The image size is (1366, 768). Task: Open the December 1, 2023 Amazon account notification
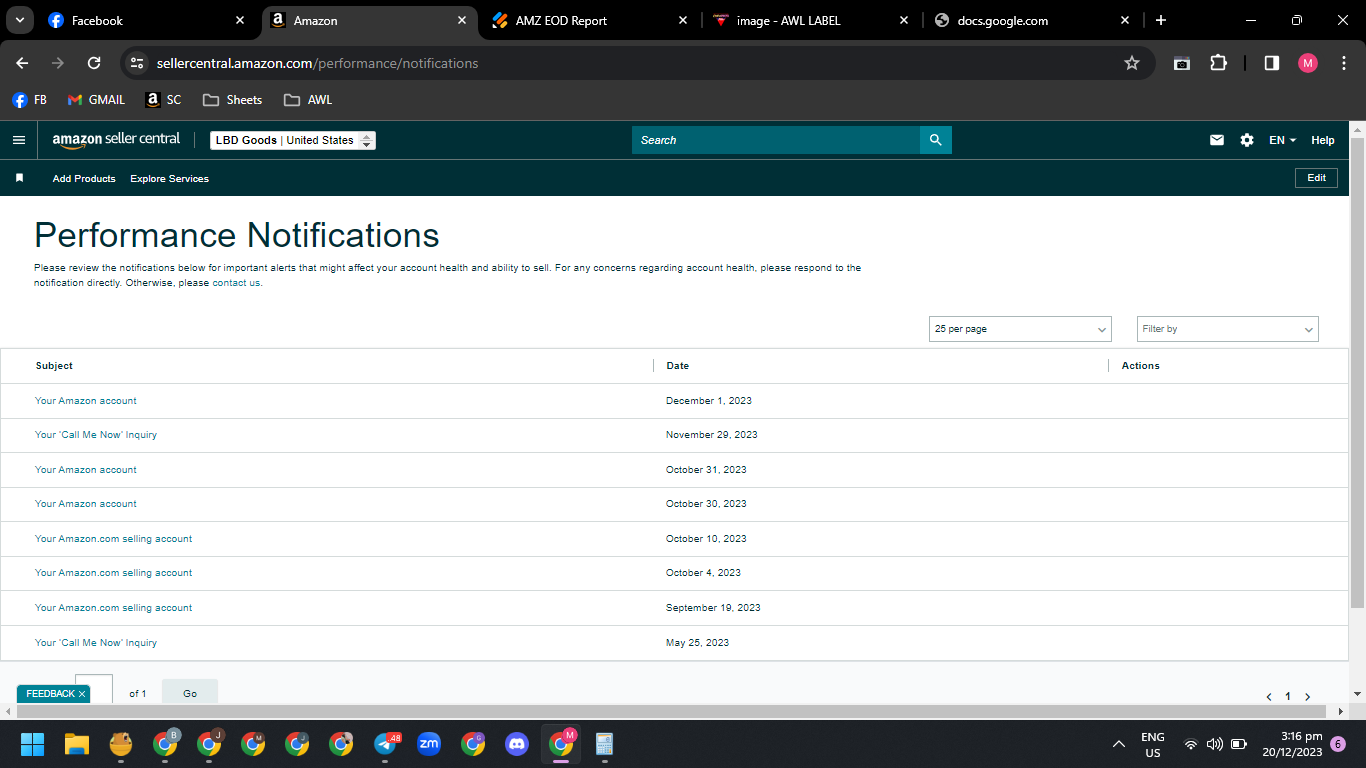(86, 401)
